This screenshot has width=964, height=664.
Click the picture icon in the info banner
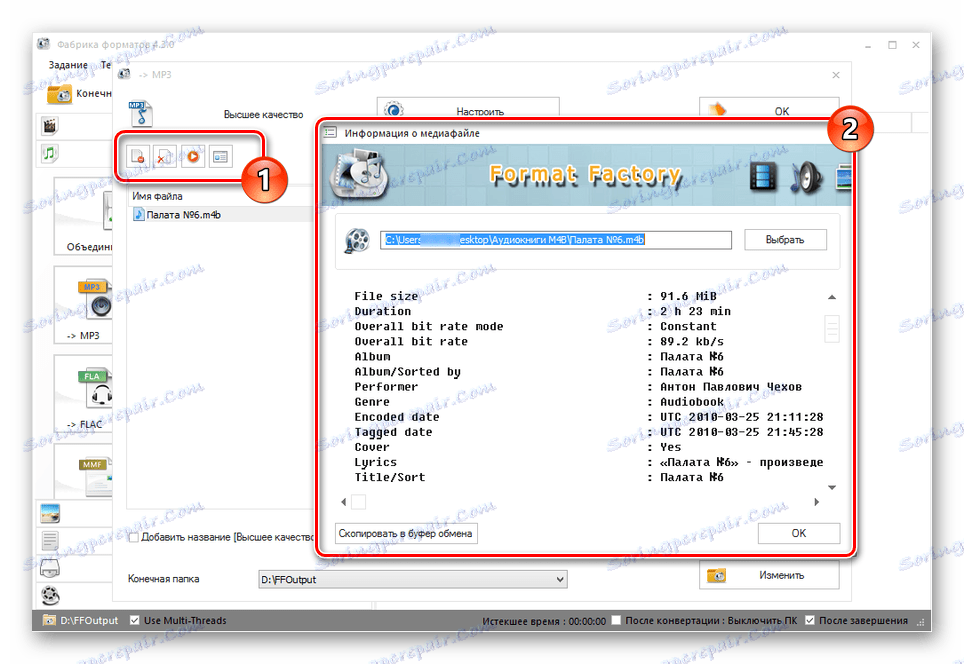point(844,177)
